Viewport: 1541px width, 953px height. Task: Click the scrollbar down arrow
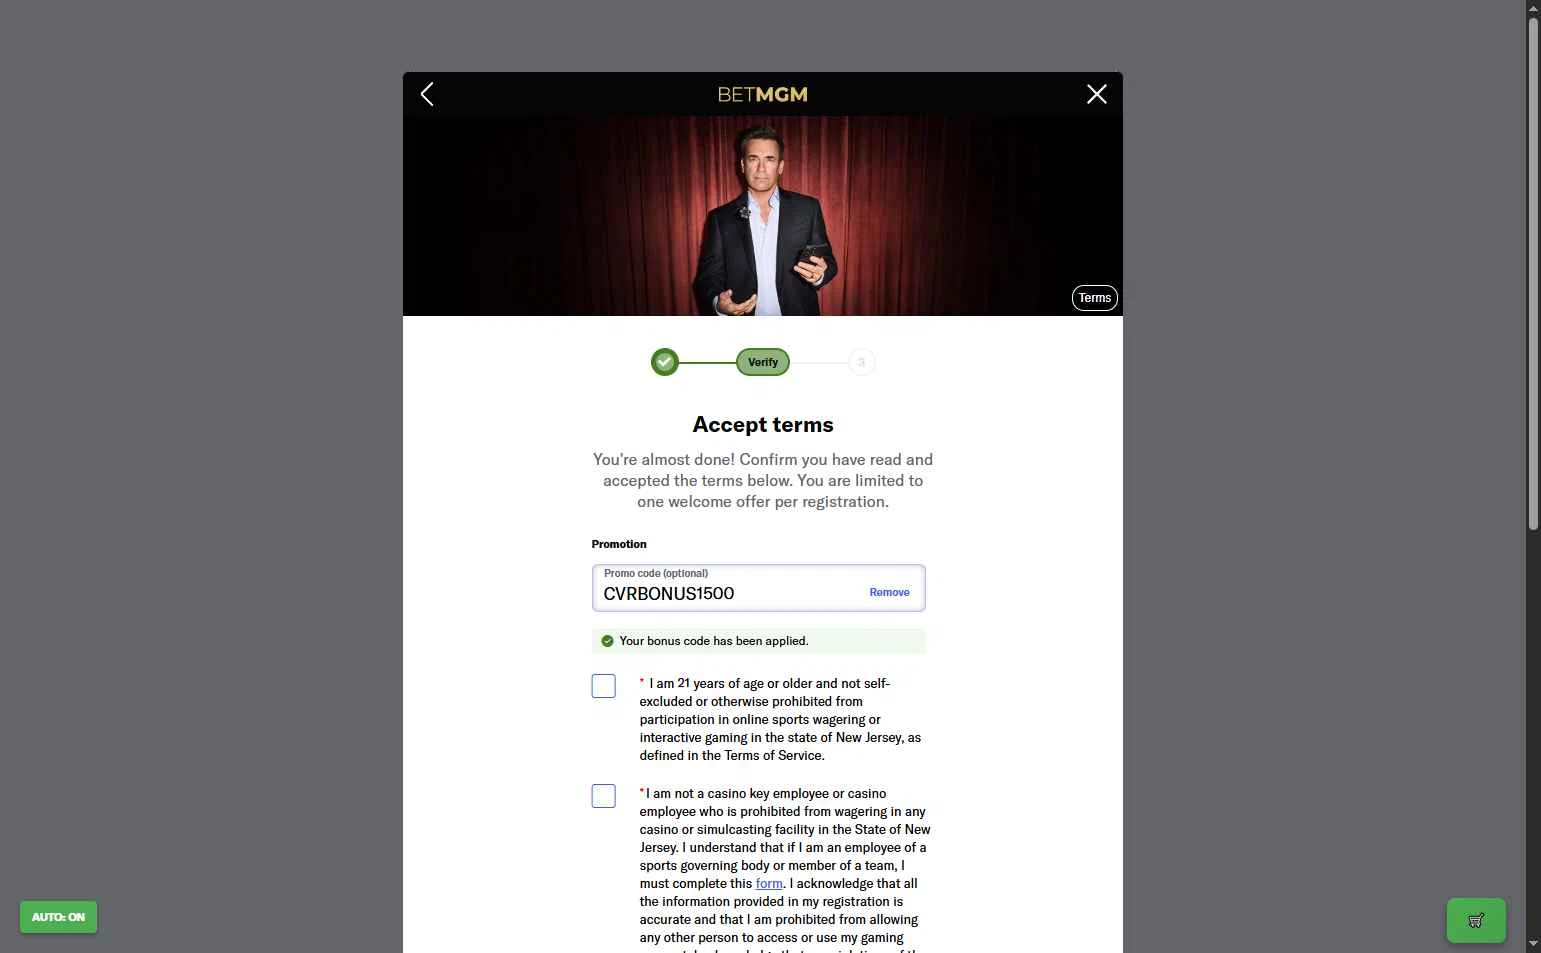point(1533,944)
